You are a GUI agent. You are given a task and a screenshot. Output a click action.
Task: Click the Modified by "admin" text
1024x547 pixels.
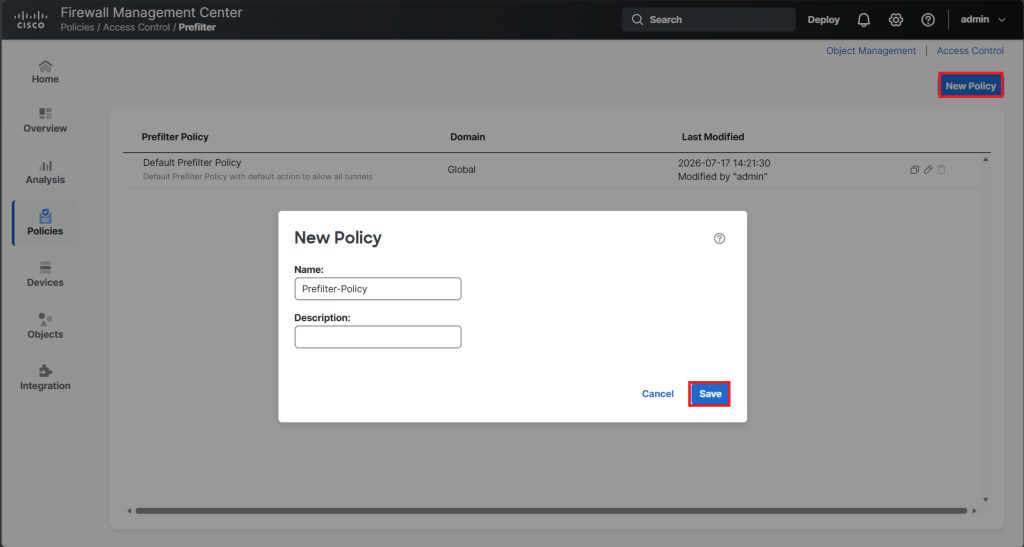tap(722, 177)
